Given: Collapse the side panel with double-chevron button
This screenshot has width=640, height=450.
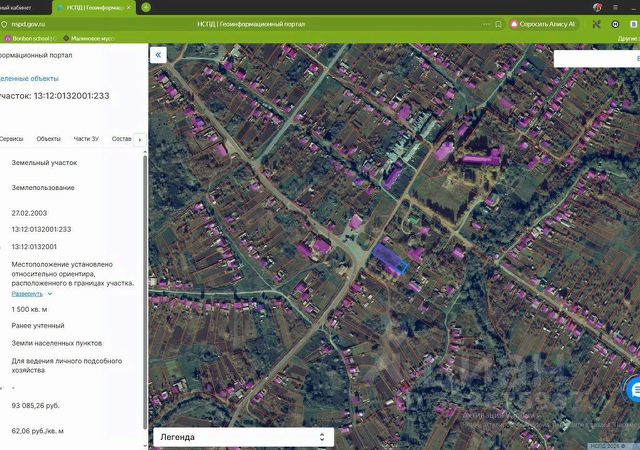Looking at the screenshot, I should 158,55.
